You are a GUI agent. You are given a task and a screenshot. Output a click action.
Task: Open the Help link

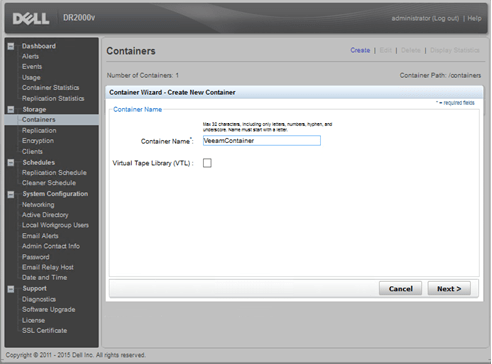click(x=474, y=18)
